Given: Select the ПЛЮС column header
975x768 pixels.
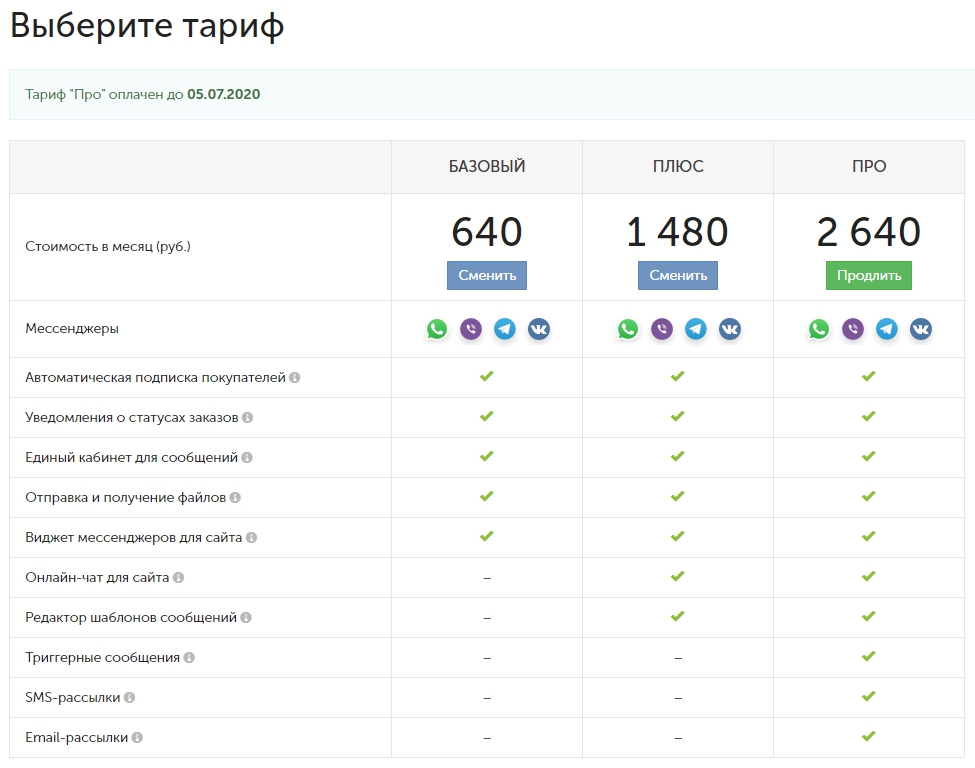Looking at the screenshot, I should click(x=677, y=167).
